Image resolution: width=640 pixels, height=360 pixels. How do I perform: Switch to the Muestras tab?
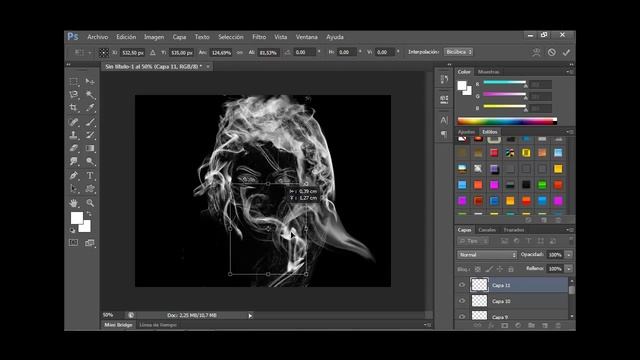(489, 72)
